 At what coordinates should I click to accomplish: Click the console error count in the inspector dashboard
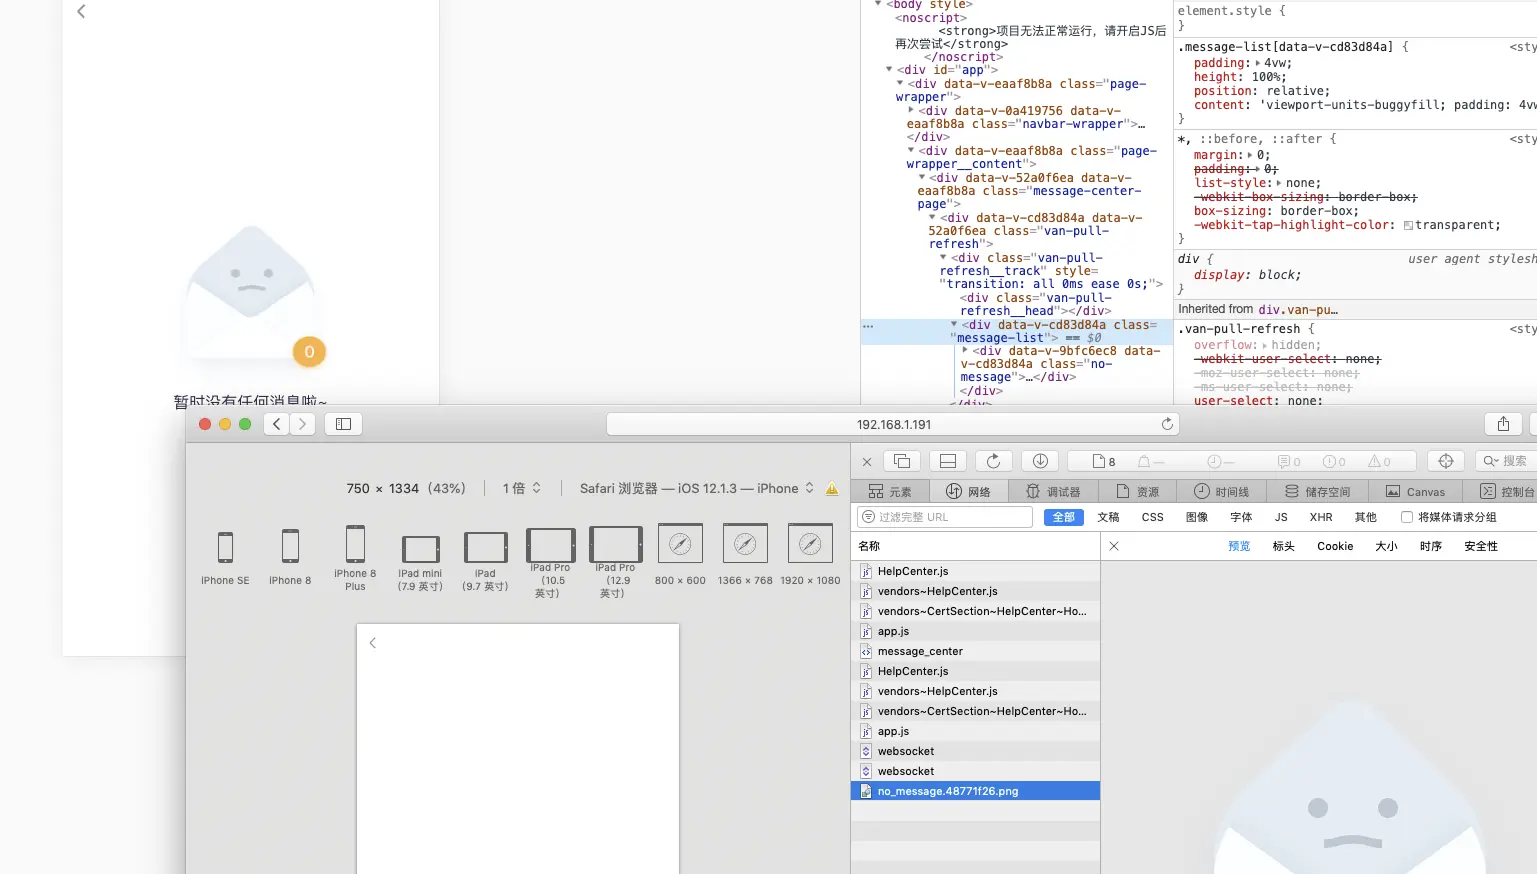(x=1335, y=462)
